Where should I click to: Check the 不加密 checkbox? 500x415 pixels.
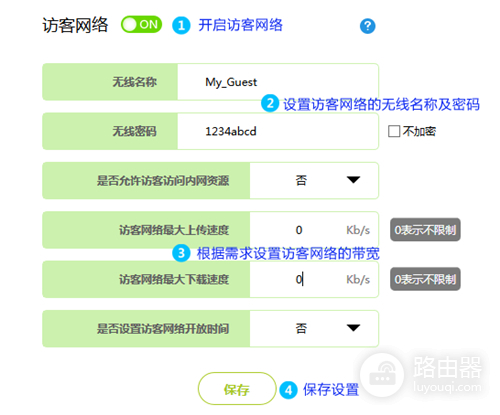[x=394, y=131]
